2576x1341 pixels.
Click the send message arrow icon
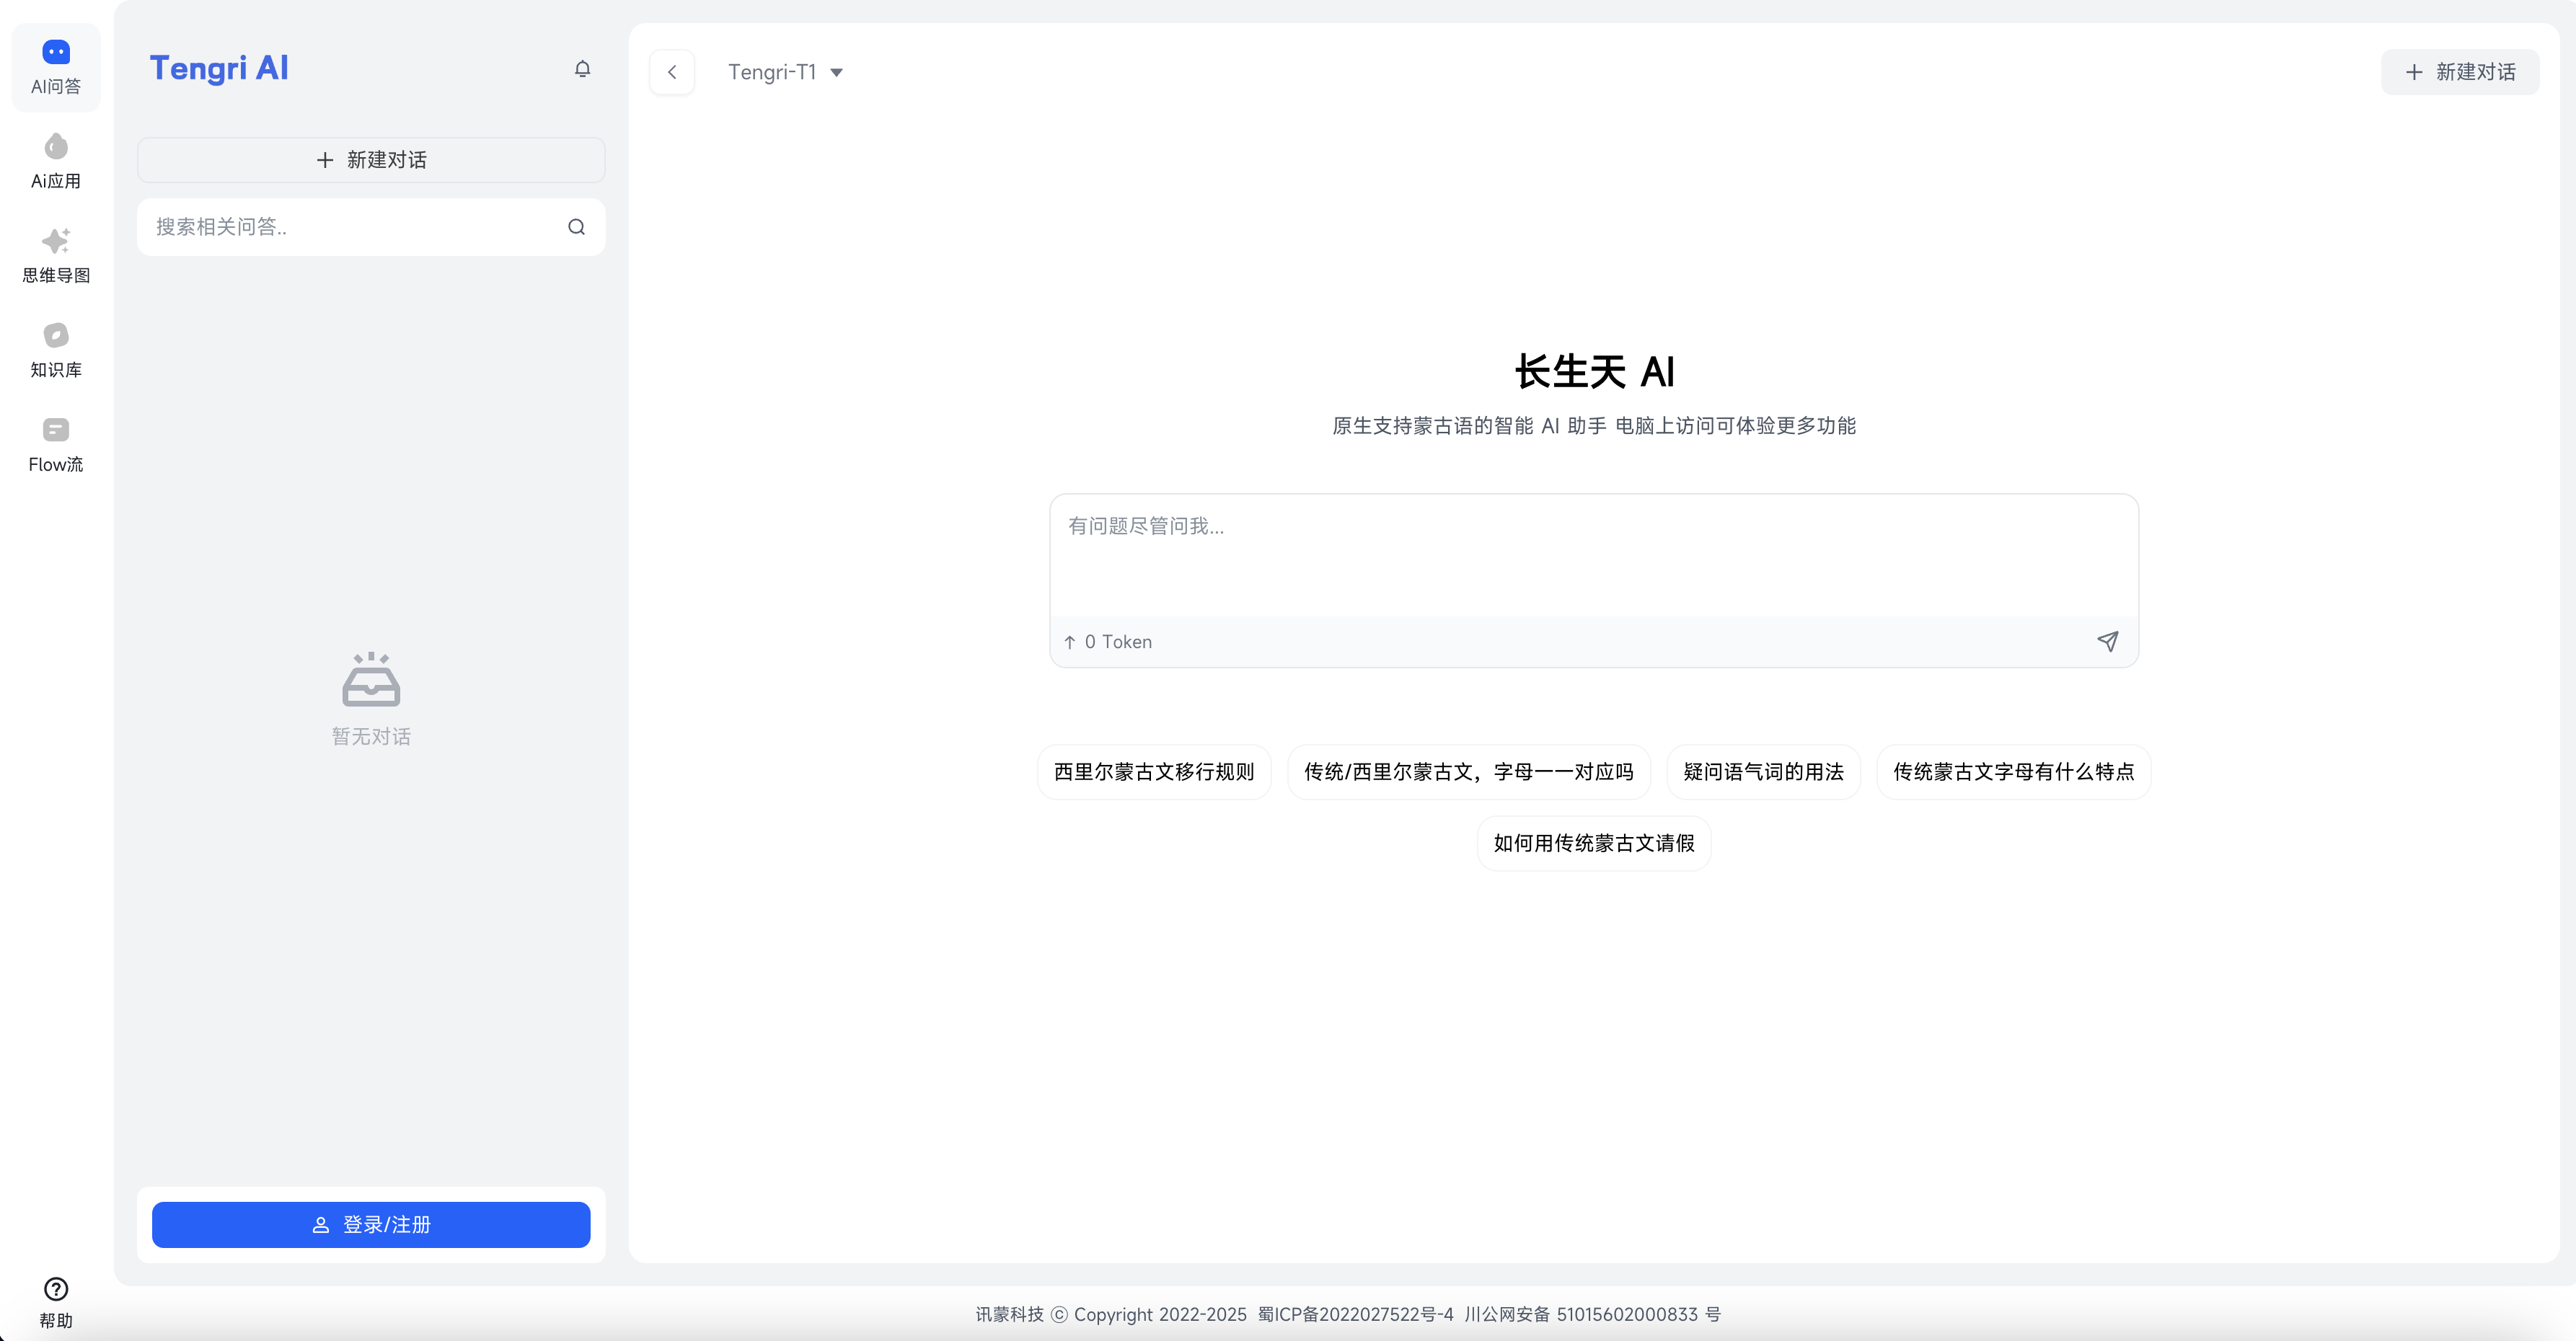pos(2108,641)
